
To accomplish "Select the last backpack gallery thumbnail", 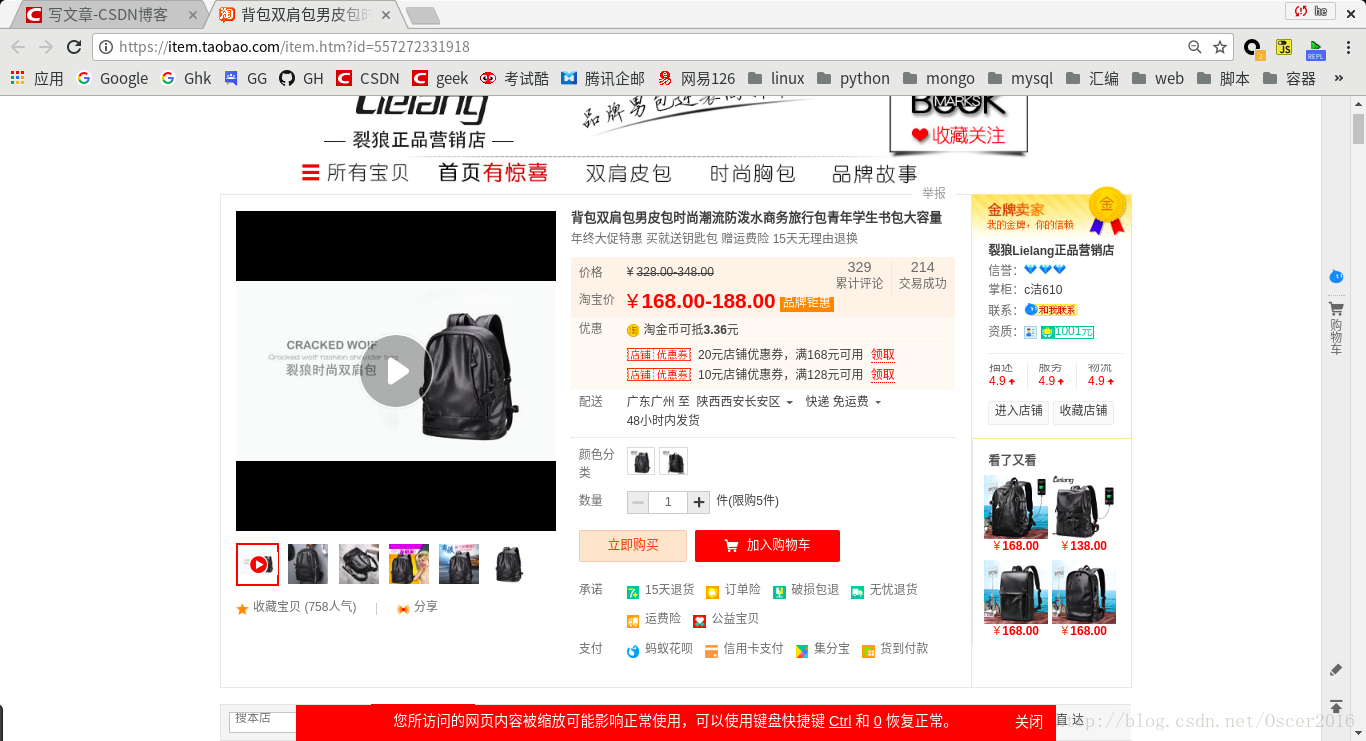I will point(509,564).
